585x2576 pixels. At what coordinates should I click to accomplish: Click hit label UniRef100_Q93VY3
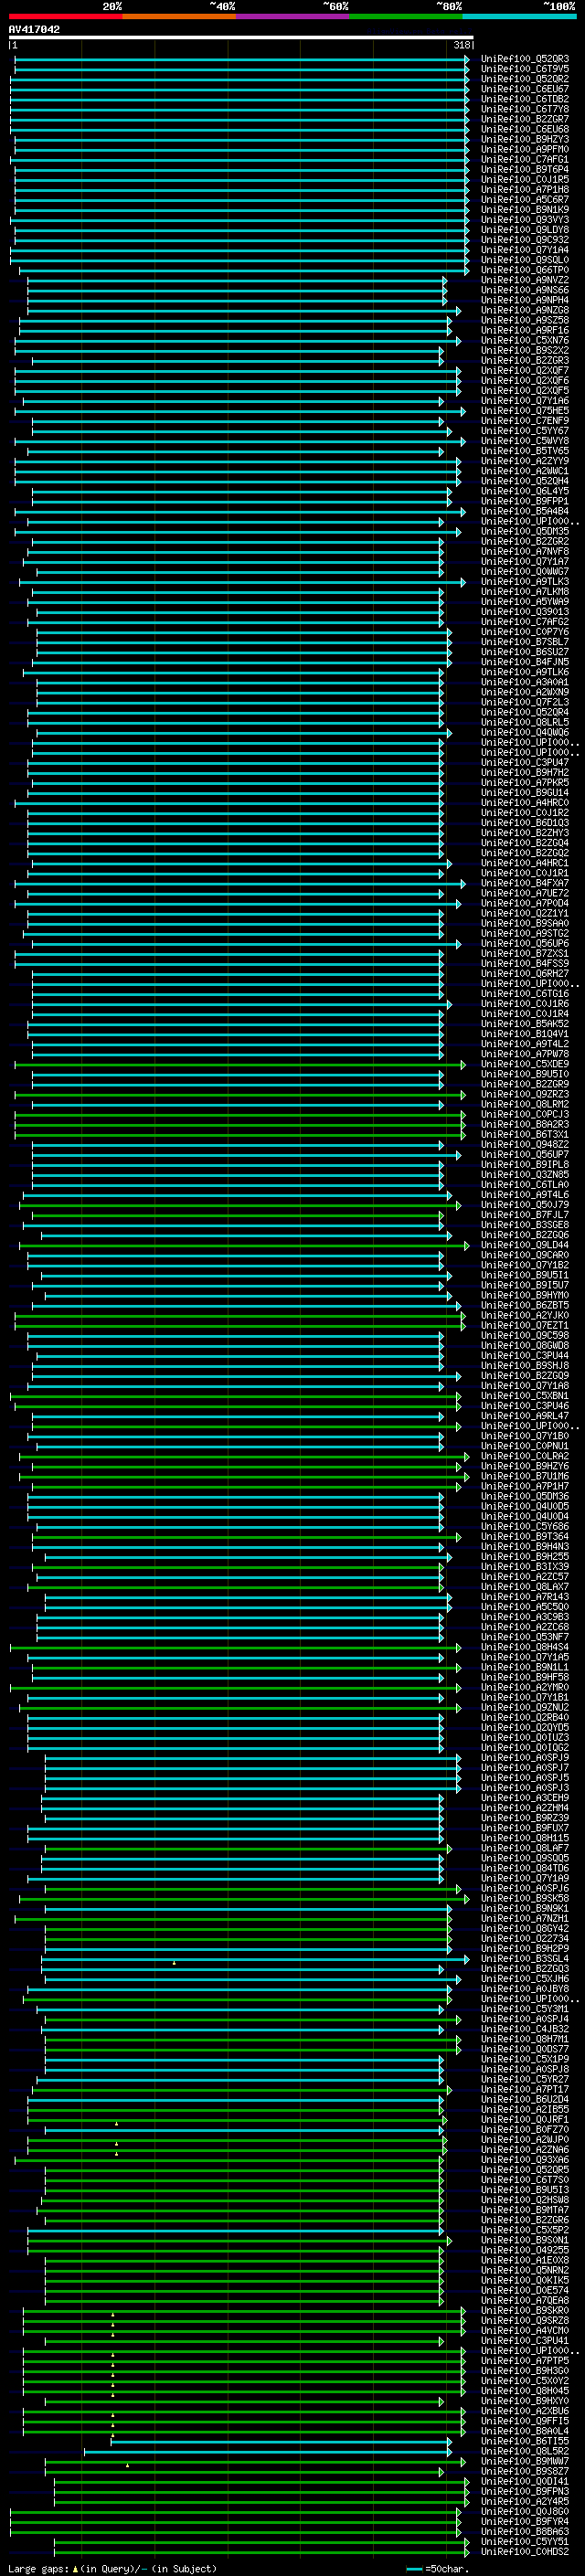pos(525,220)
